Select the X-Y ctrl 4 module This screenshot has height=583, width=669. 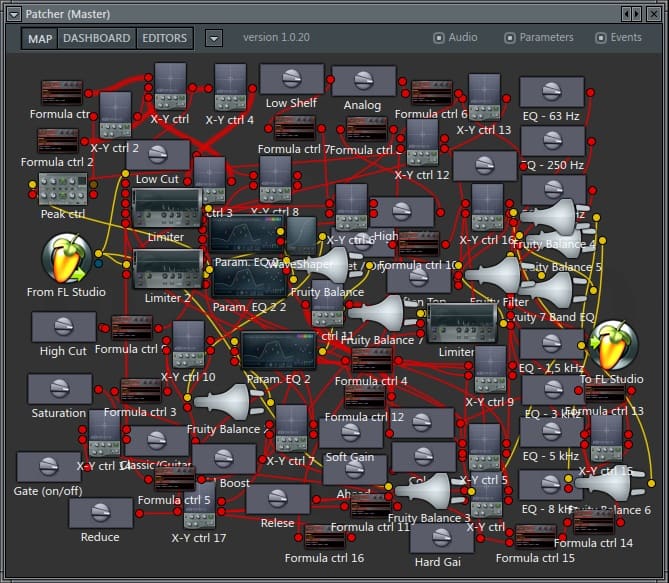(x=230, y=87)
